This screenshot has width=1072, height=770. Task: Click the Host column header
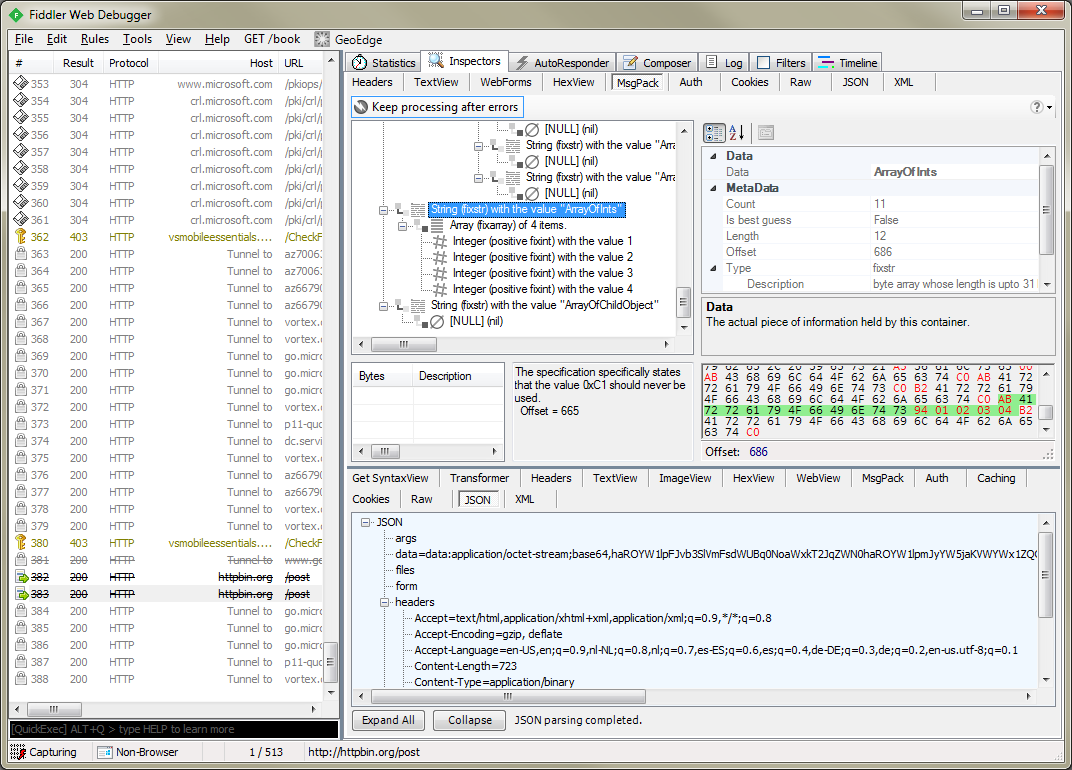tap(219, 63)
